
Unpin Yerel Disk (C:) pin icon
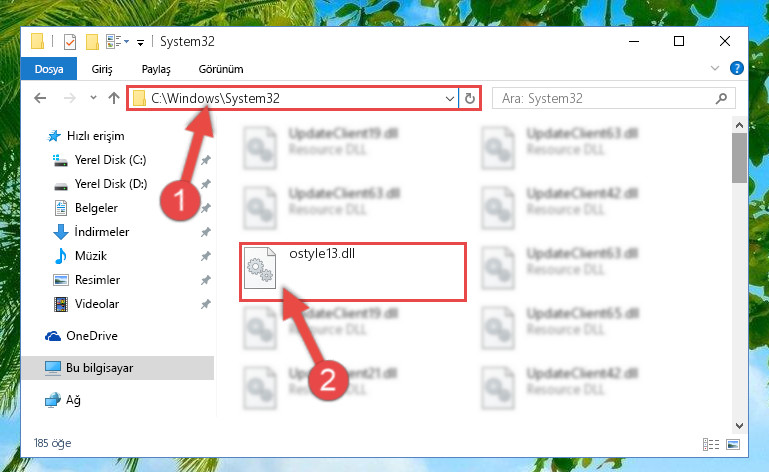click(205, 160)
